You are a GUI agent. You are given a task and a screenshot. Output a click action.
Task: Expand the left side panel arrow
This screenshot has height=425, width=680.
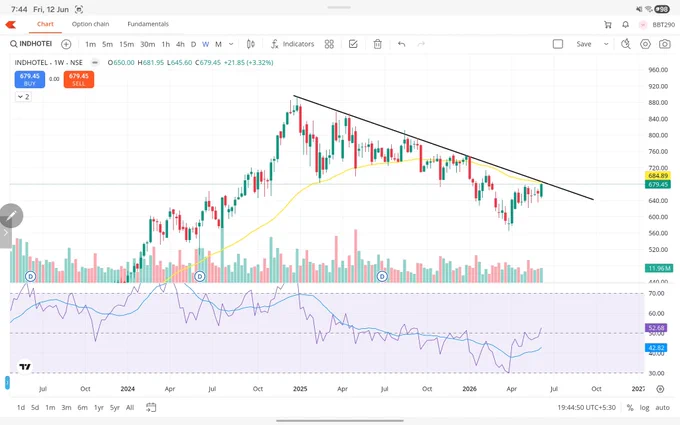click(x=5, y=232)
